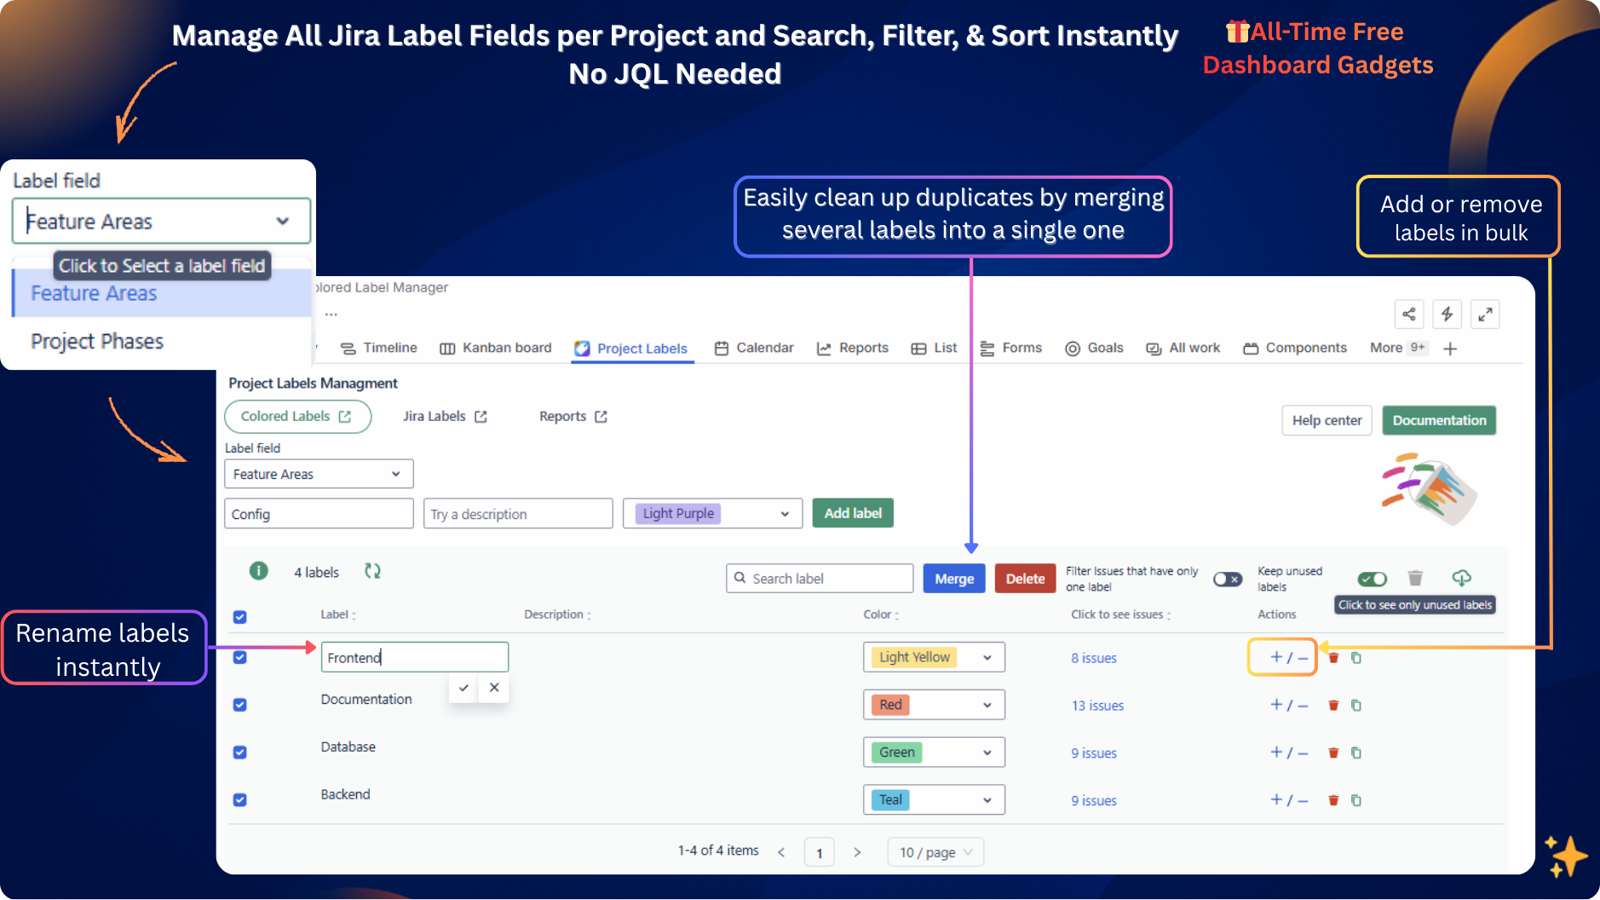
Task: Click the lightning bolt icon at top right
Action: 1447,314
